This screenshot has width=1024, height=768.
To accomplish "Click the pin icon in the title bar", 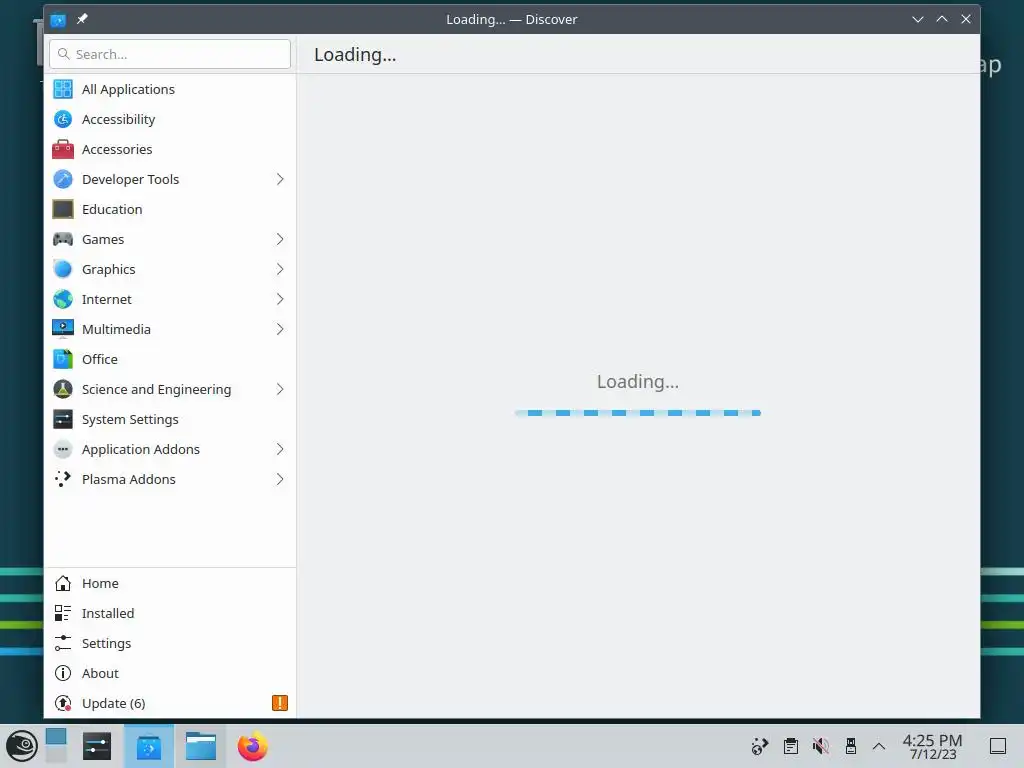I will point(82,19).
